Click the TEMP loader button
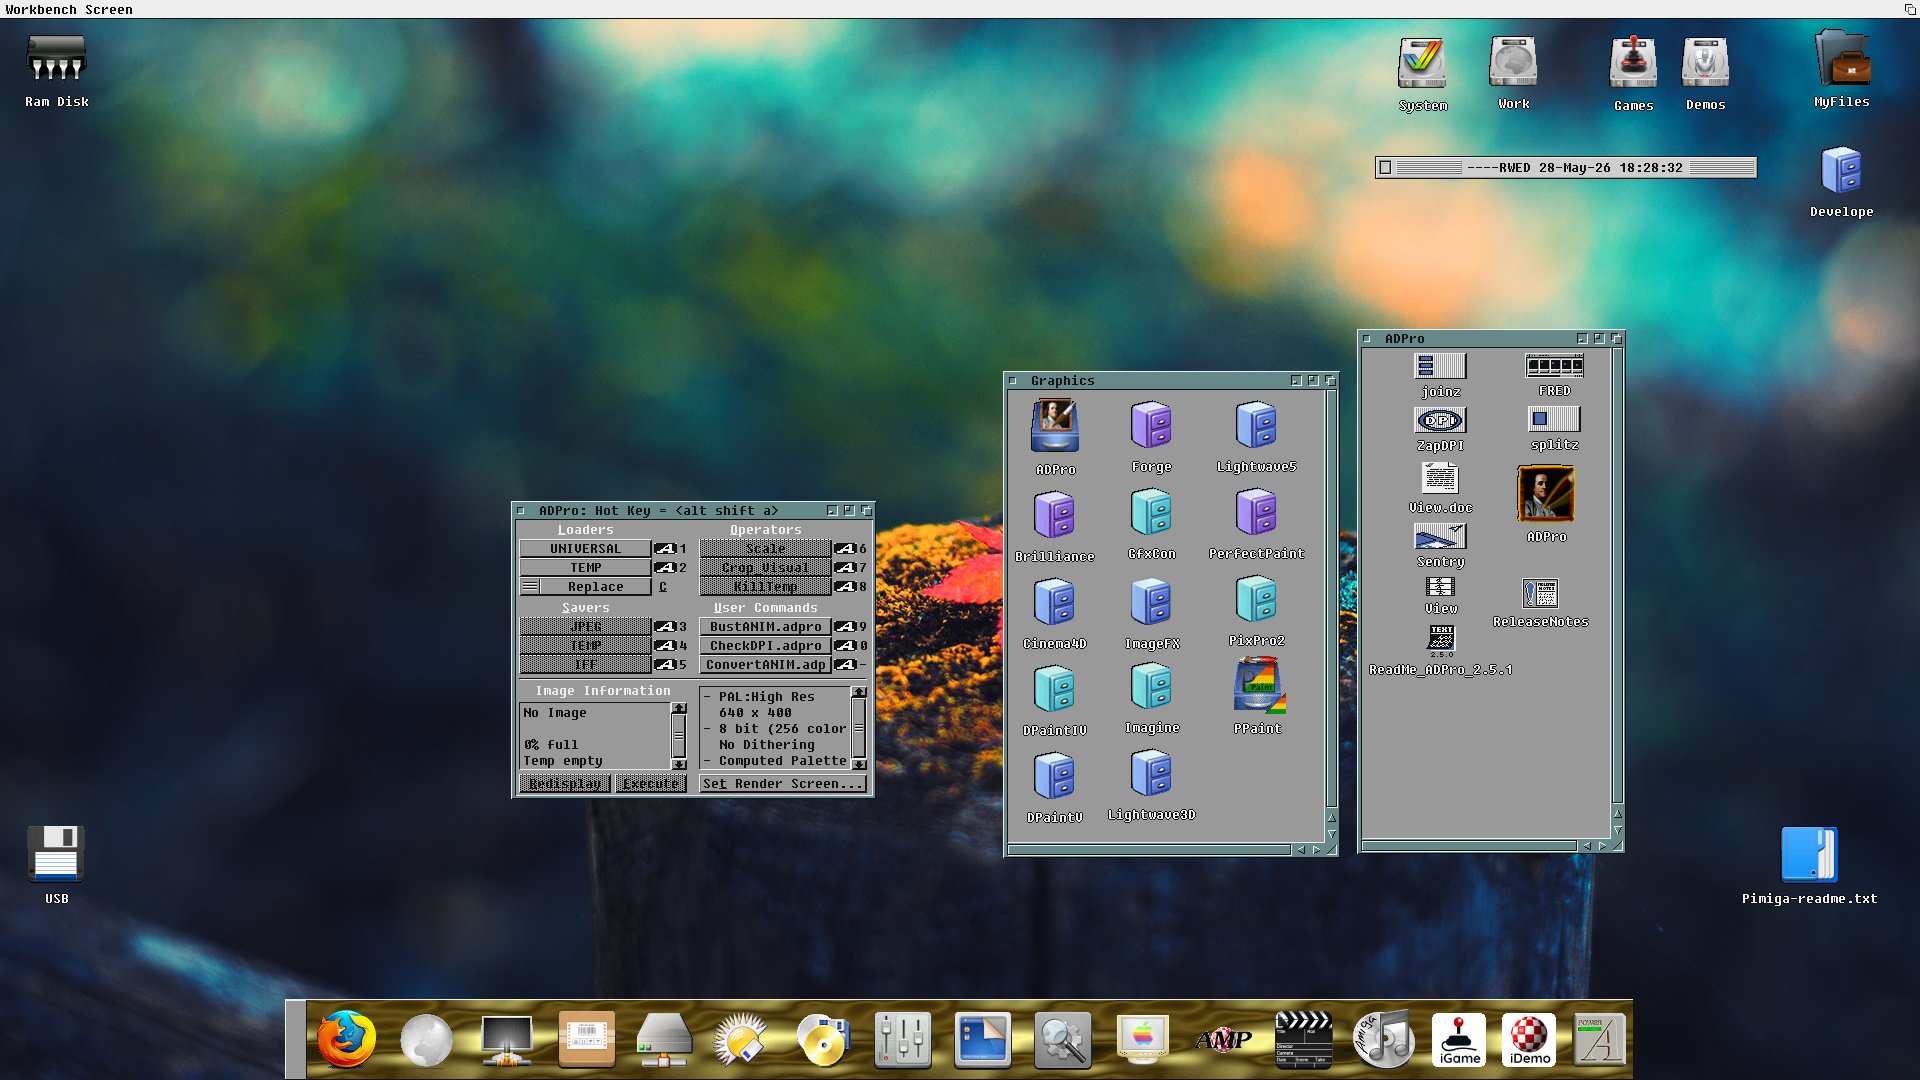 pyautogui.click(x=585, y=568)
